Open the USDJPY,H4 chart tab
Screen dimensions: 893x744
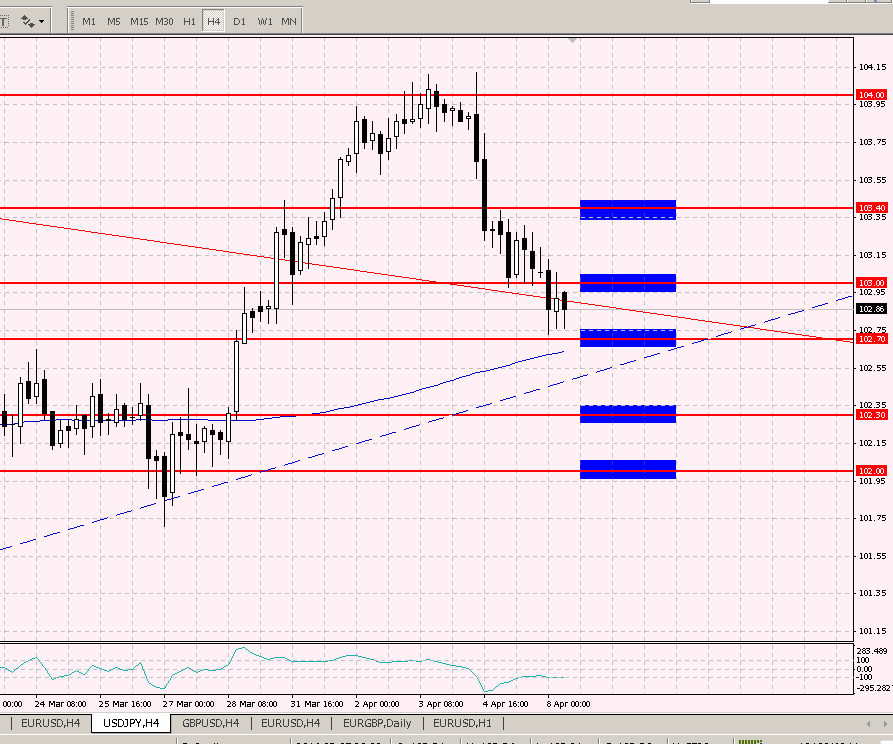pos(131,723)
